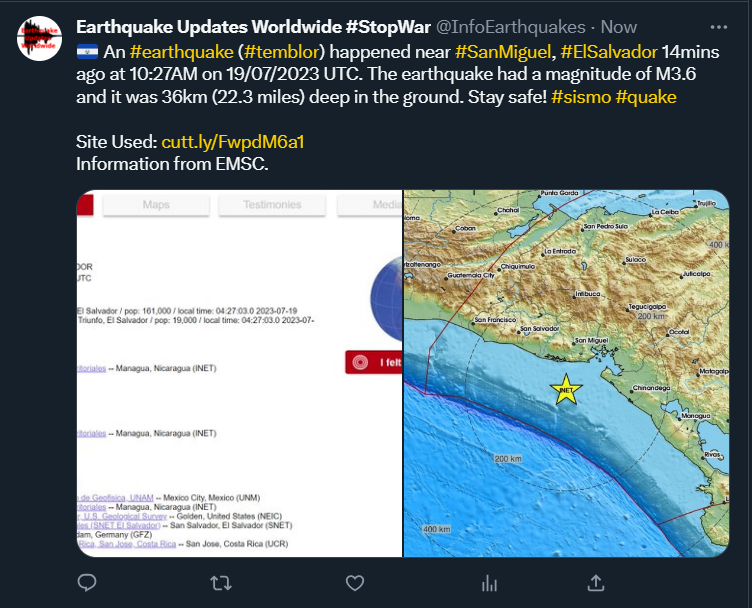Open the EMSC webpage screenshot image
This screenshot has width=752, height=608.
pyautogui.click(x=239, y=372)
